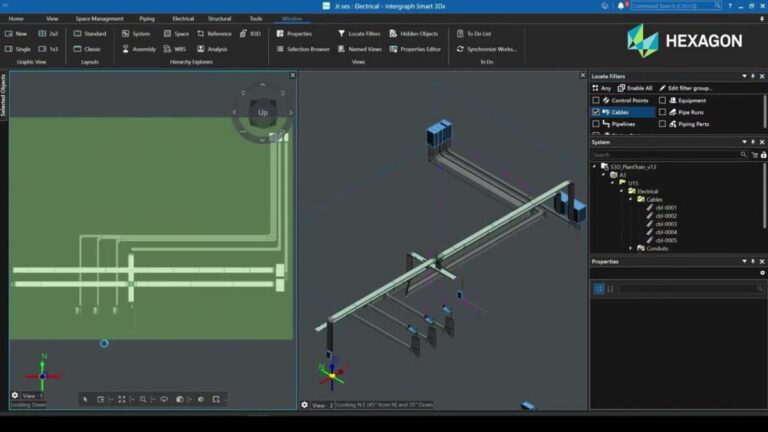Collapse the U15 tree node
The width and height of the screenshot is (768, 432).
[612, 183]
